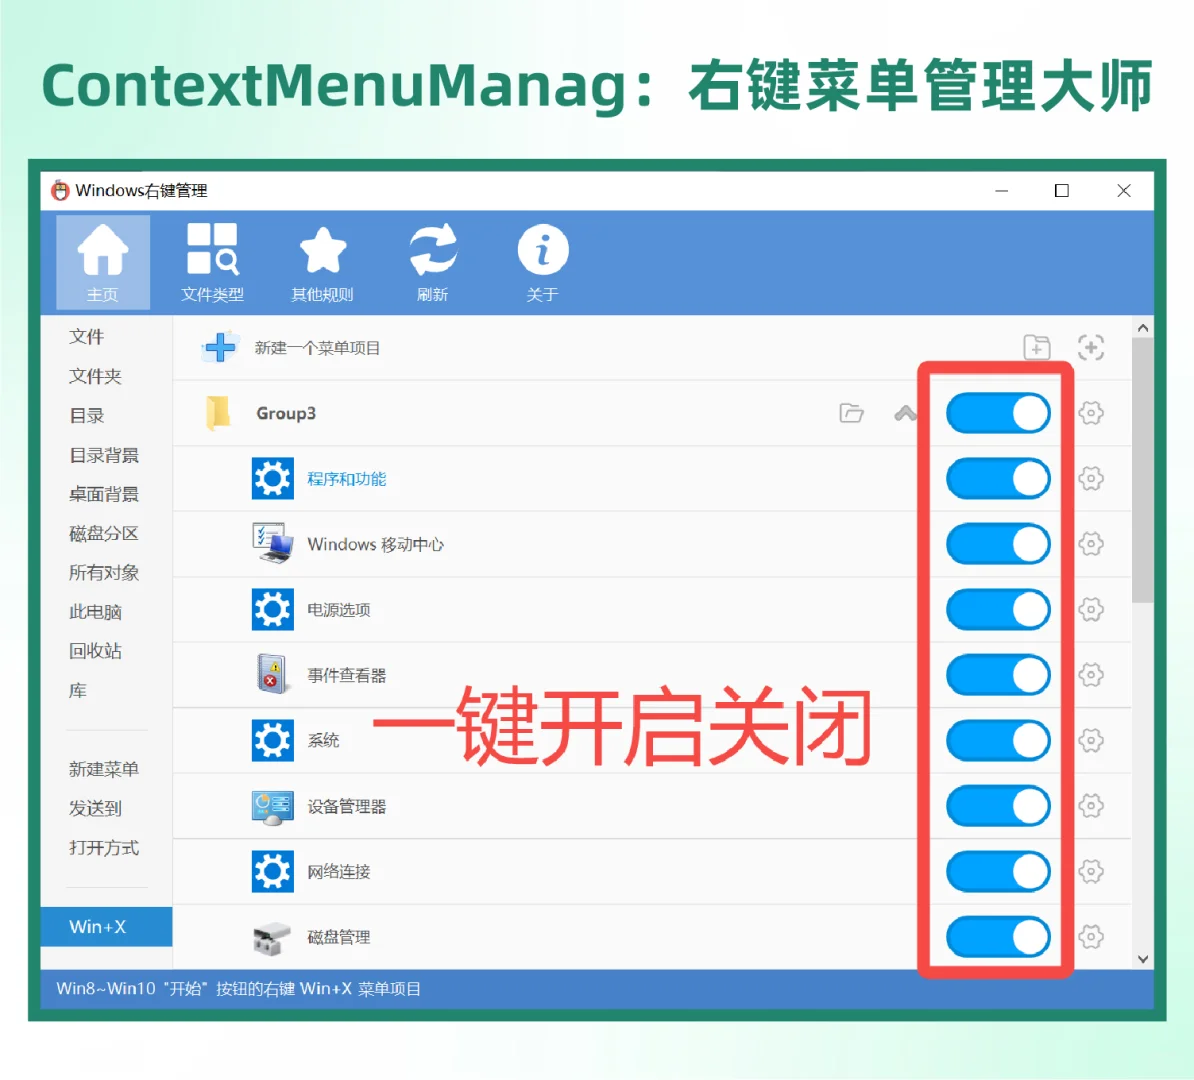Select the 其他规则 toolbar icon
This screenshot has height=1080, width=1194.
click(322, 262)
